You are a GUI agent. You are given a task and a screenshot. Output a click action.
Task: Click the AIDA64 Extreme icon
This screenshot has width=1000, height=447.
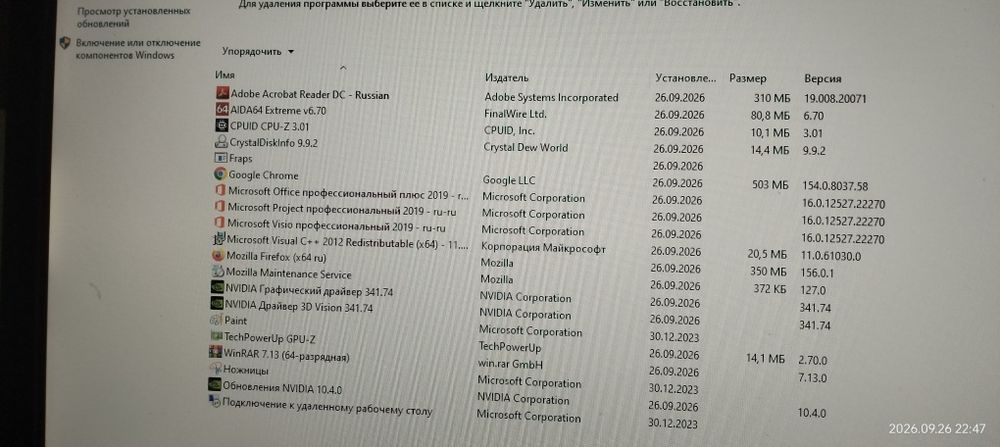222,110
